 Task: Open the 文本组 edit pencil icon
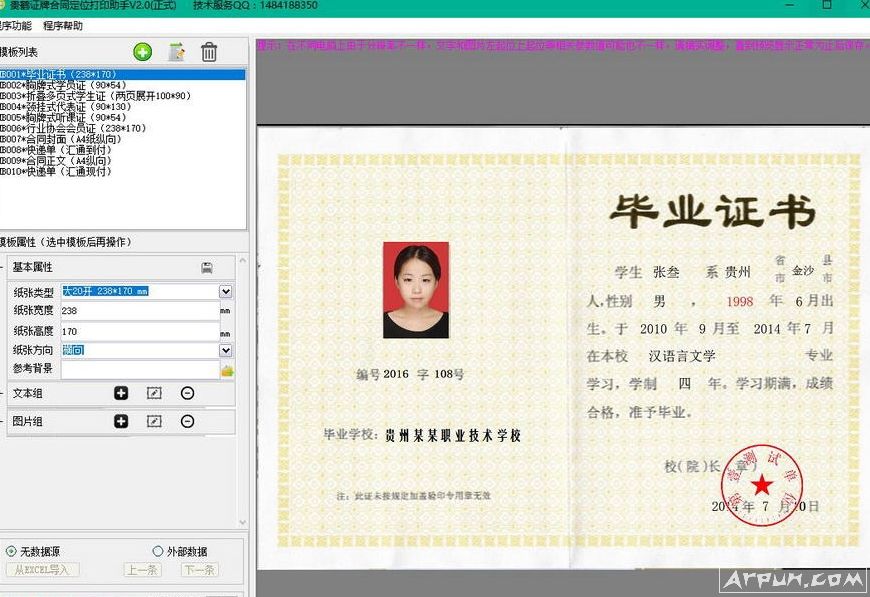(153, 393)
